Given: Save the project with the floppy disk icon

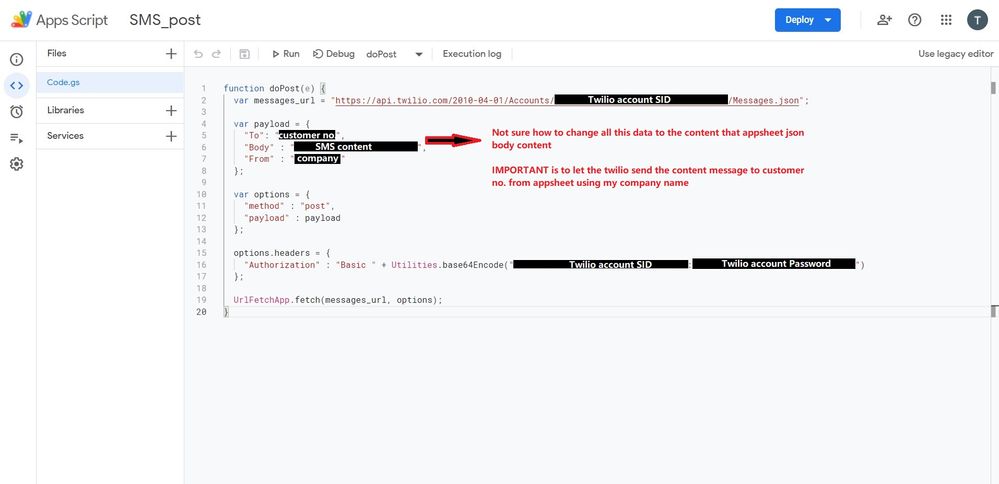Looking at the screenshot, I should pyautogui.click(x=244, y=54).
